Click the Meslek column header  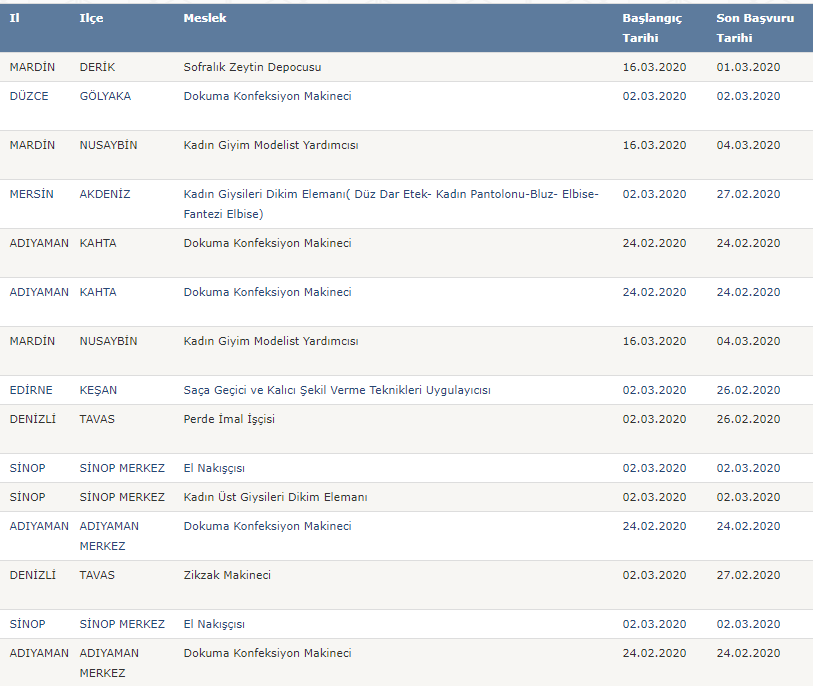pyautogui.click(x=205, y=18)
